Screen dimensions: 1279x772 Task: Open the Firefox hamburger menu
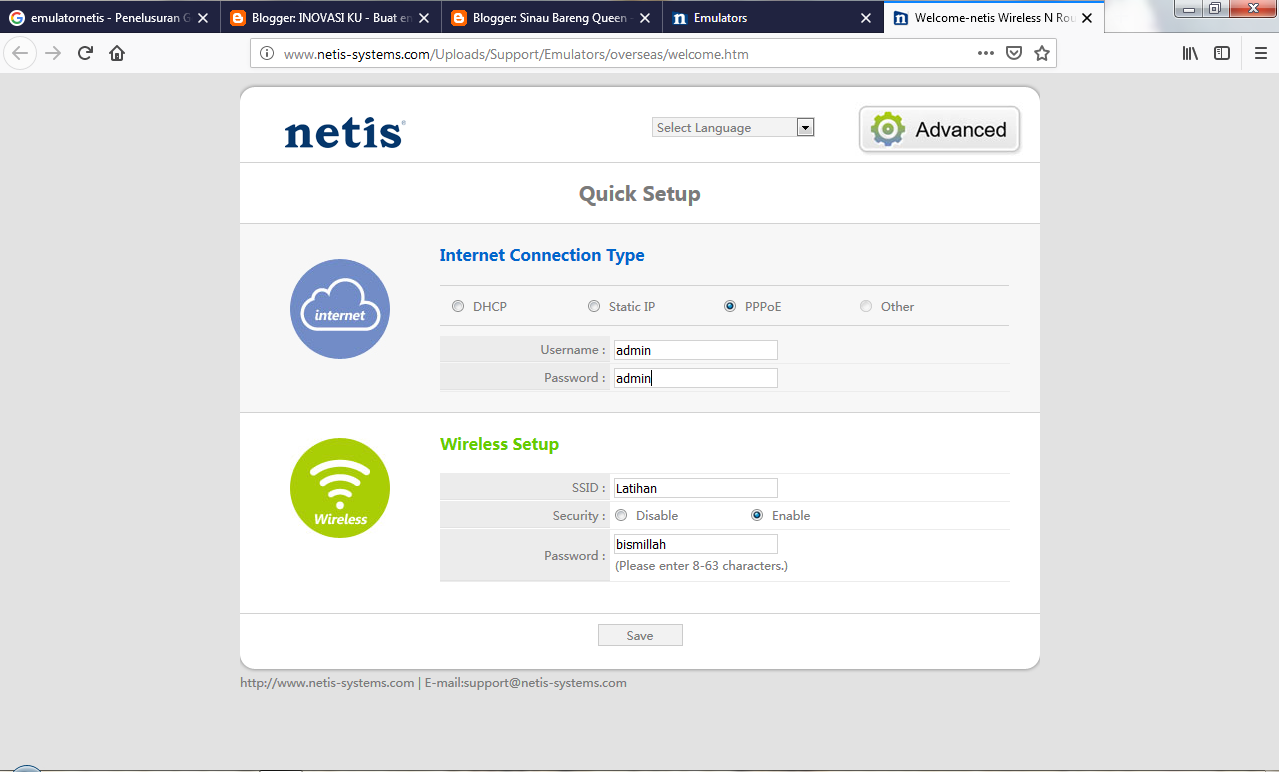tap(1260, 54)
